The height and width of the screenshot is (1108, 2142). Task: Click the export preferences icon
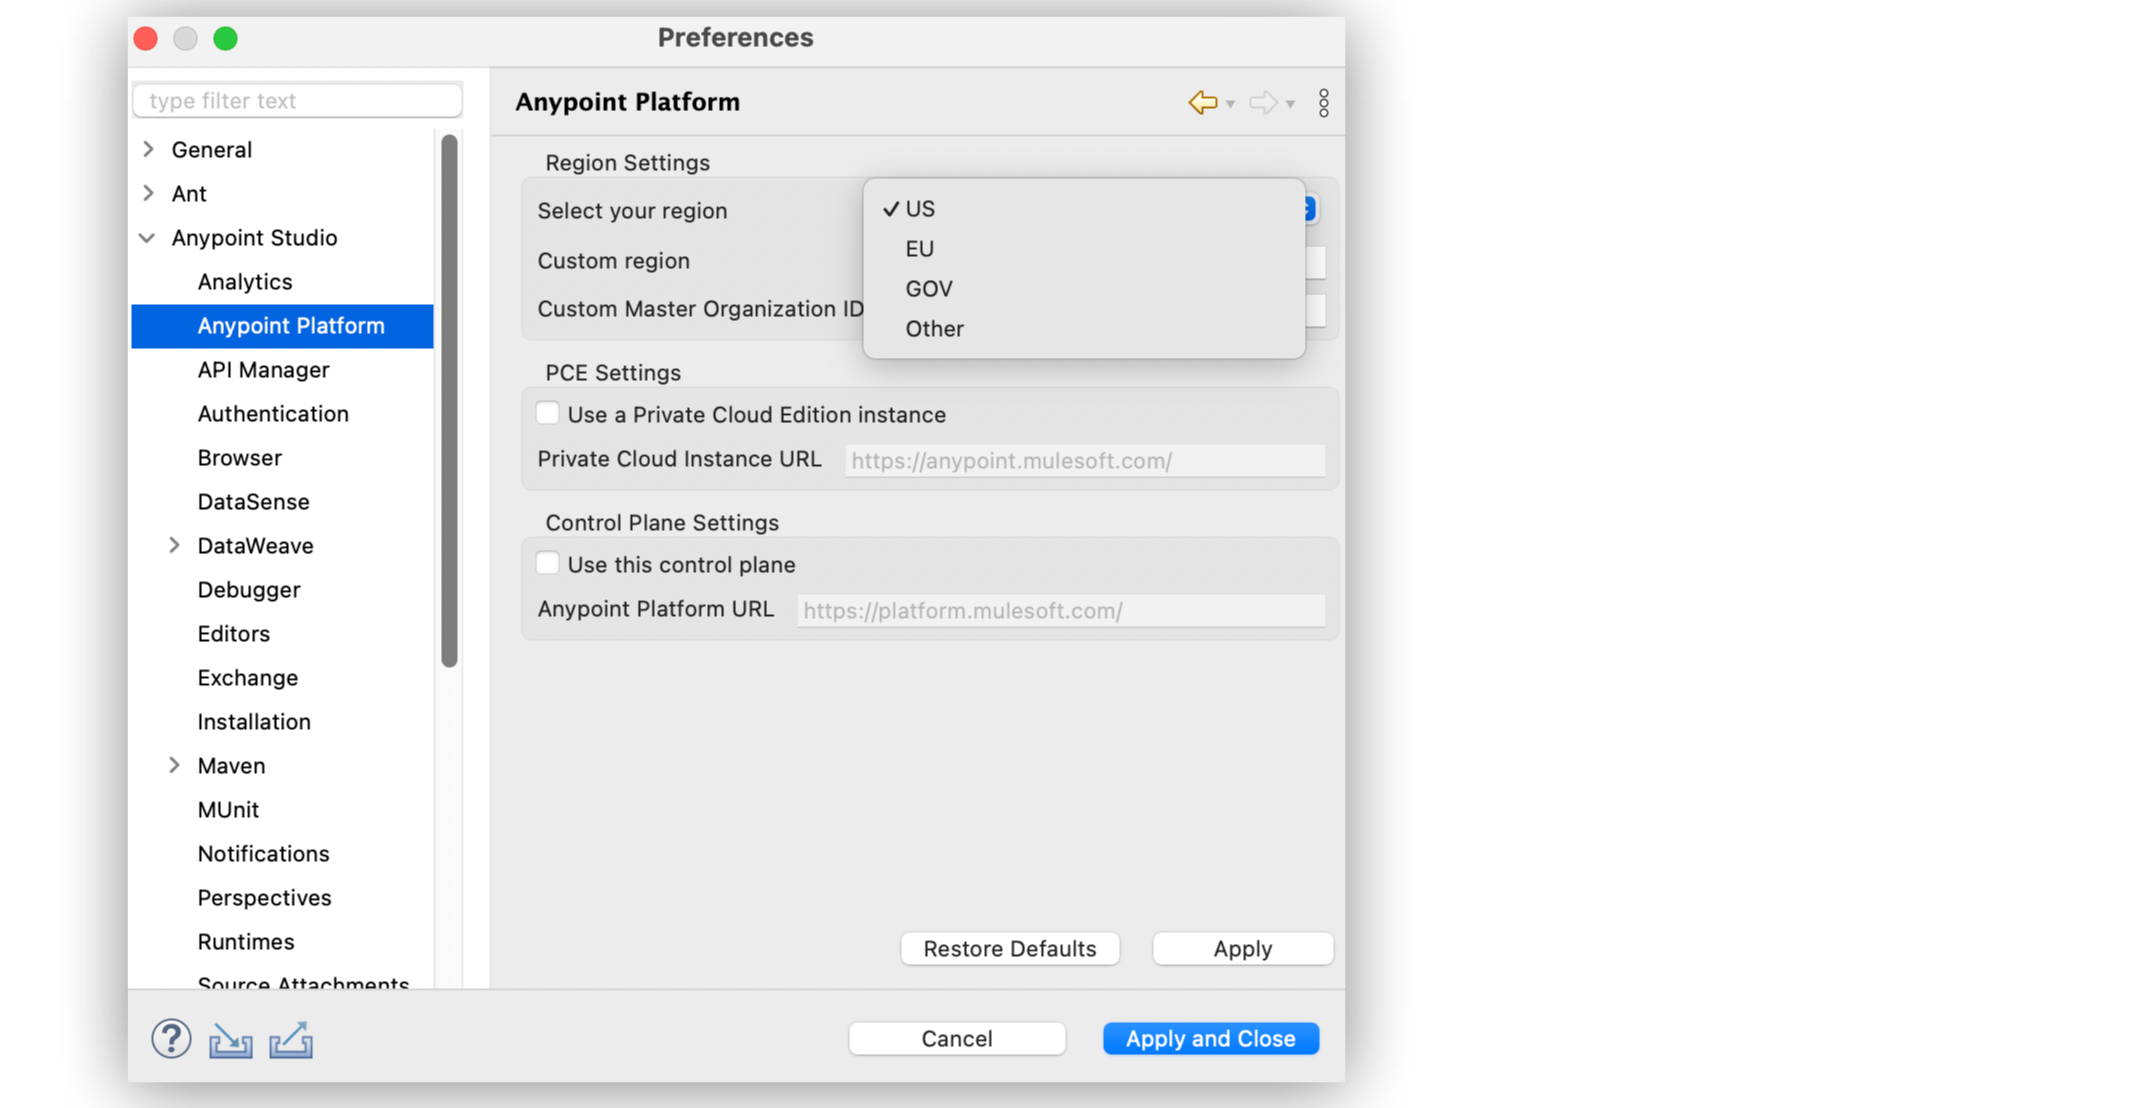tap(291, 1041)
